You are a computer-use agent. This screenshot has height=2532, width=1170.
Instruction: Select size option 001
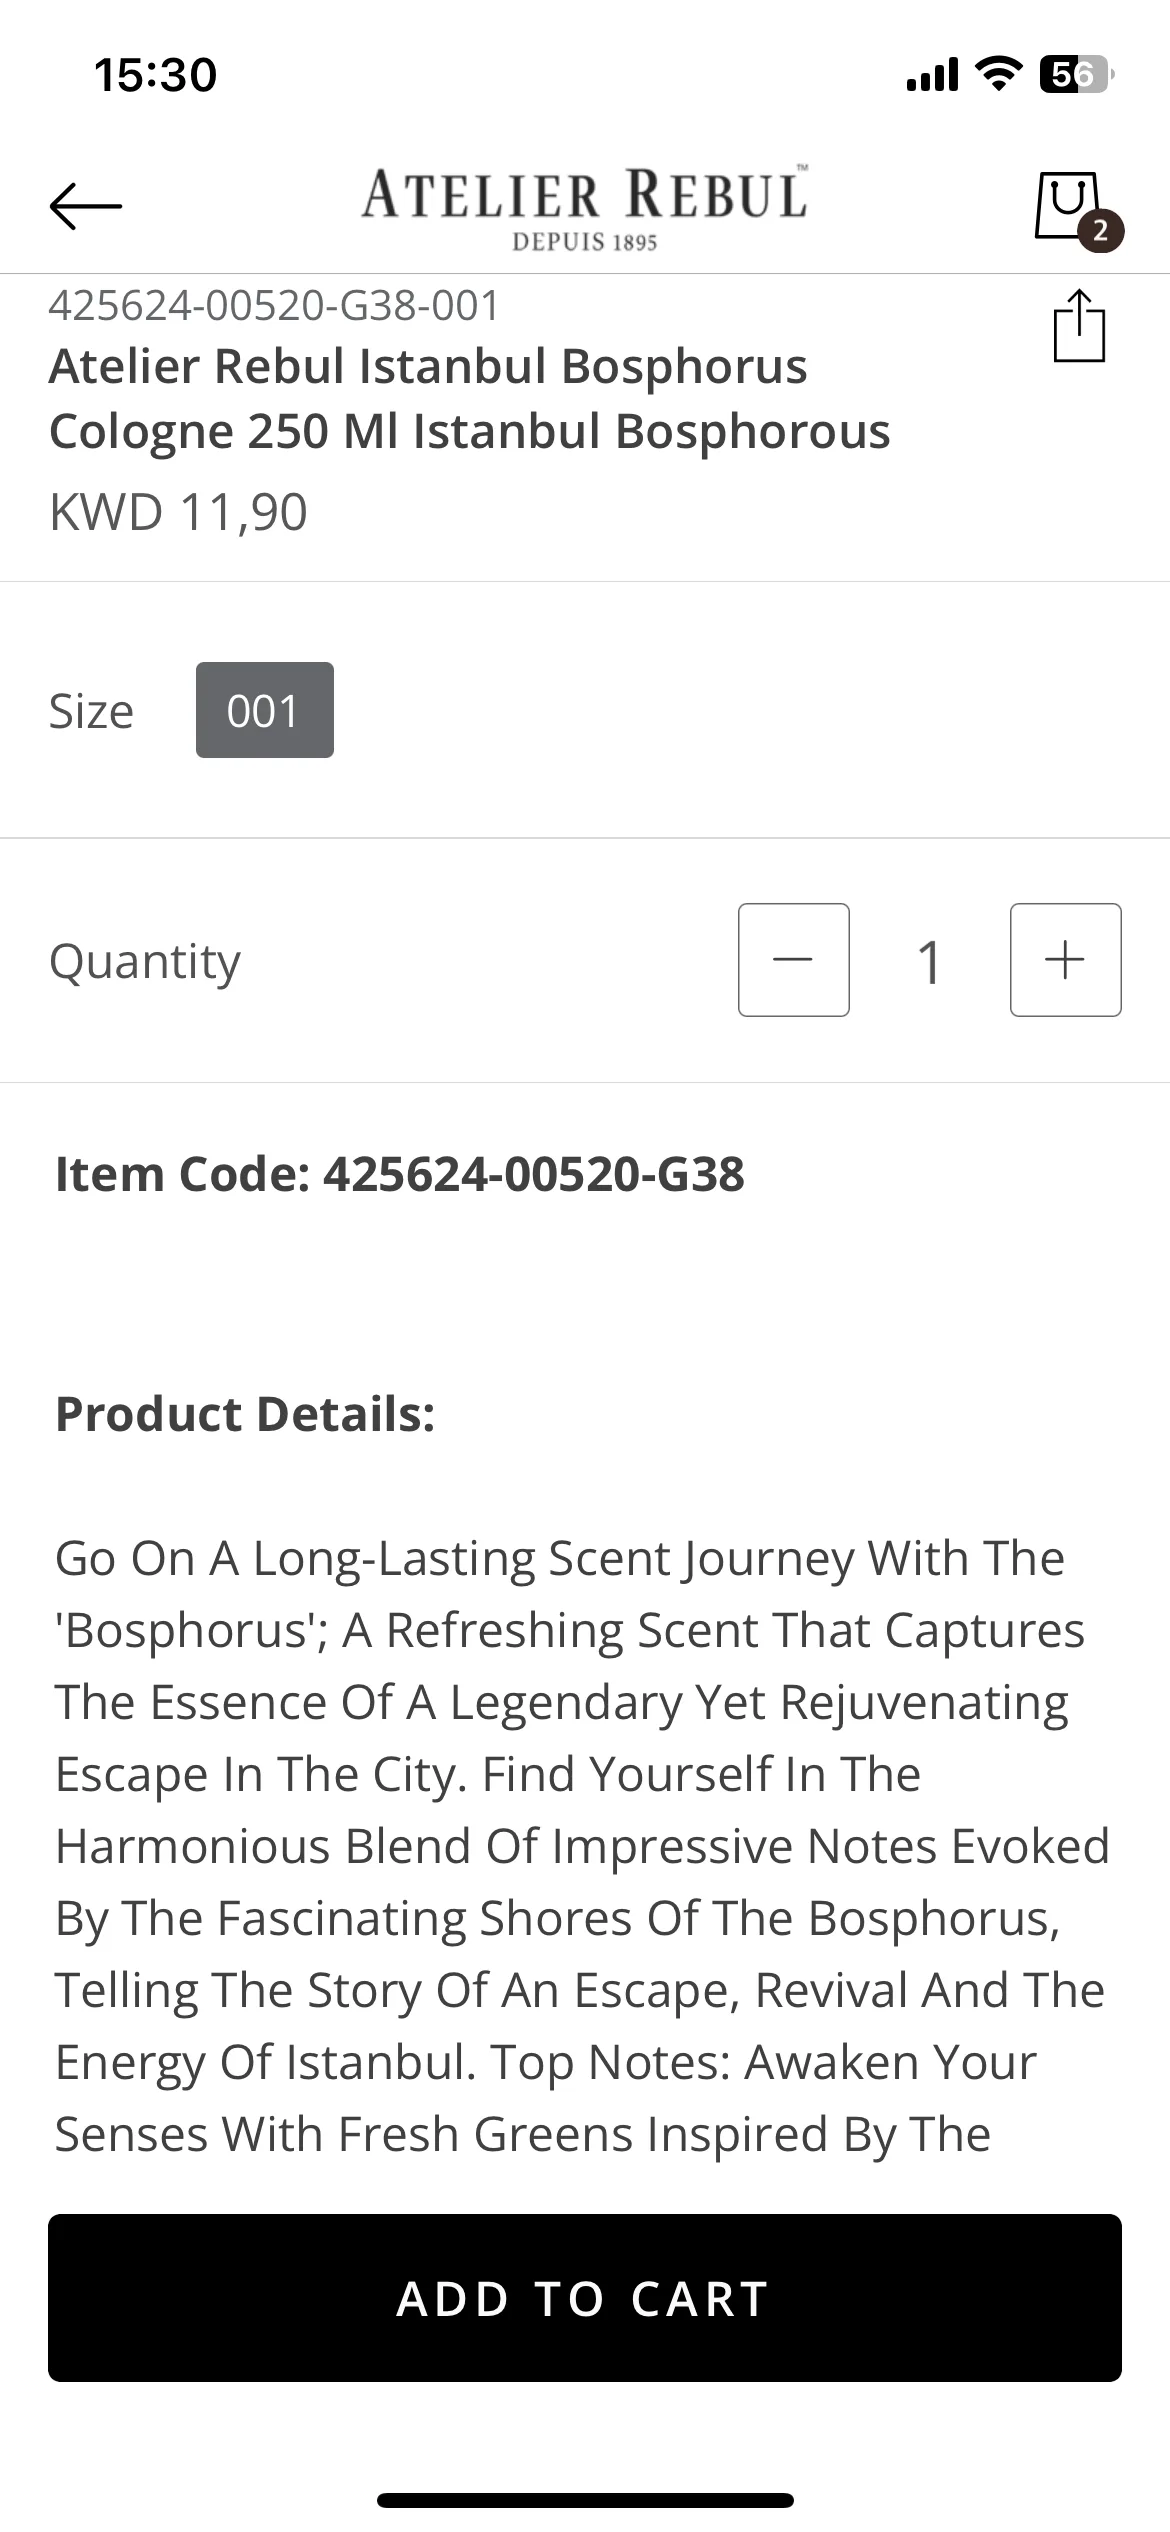[x=264, y=710]
